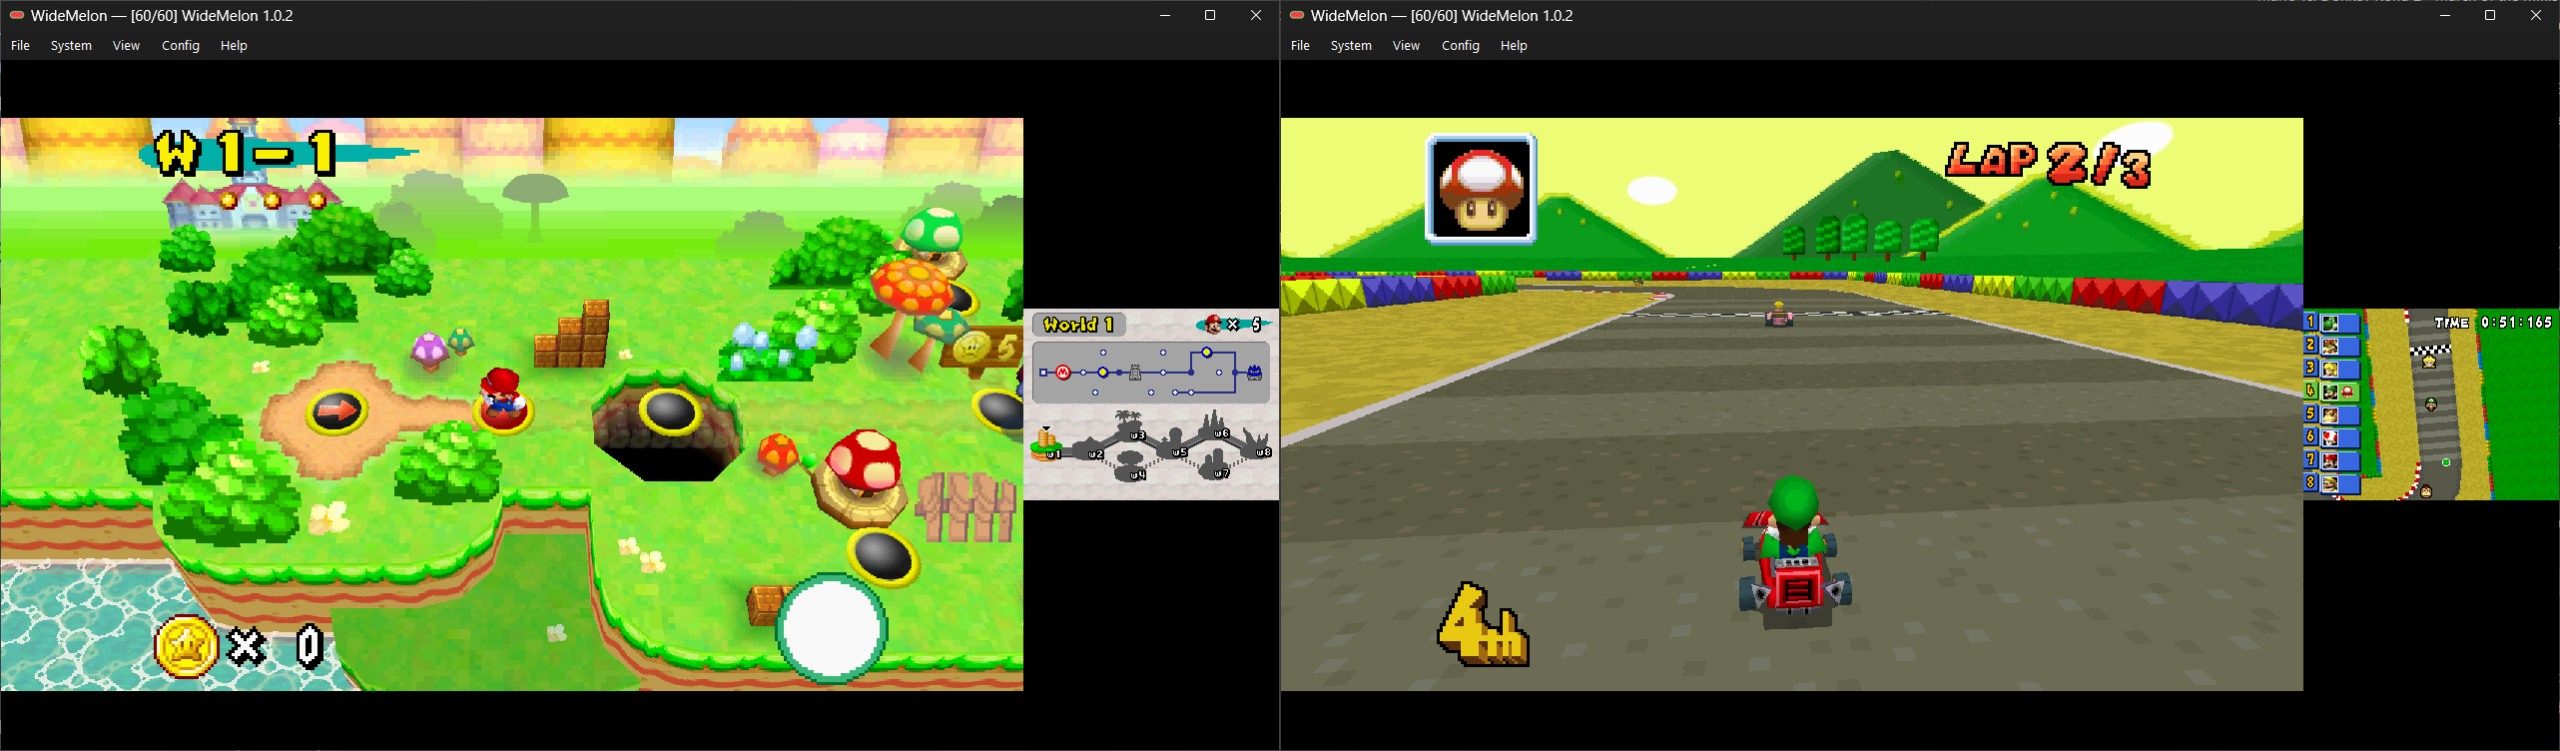Image resolution: width=2560 pixels, height=751 pixels.
Task: Click the white circle touch indicator
Action: pyautogui.click(x=832, y=628)
